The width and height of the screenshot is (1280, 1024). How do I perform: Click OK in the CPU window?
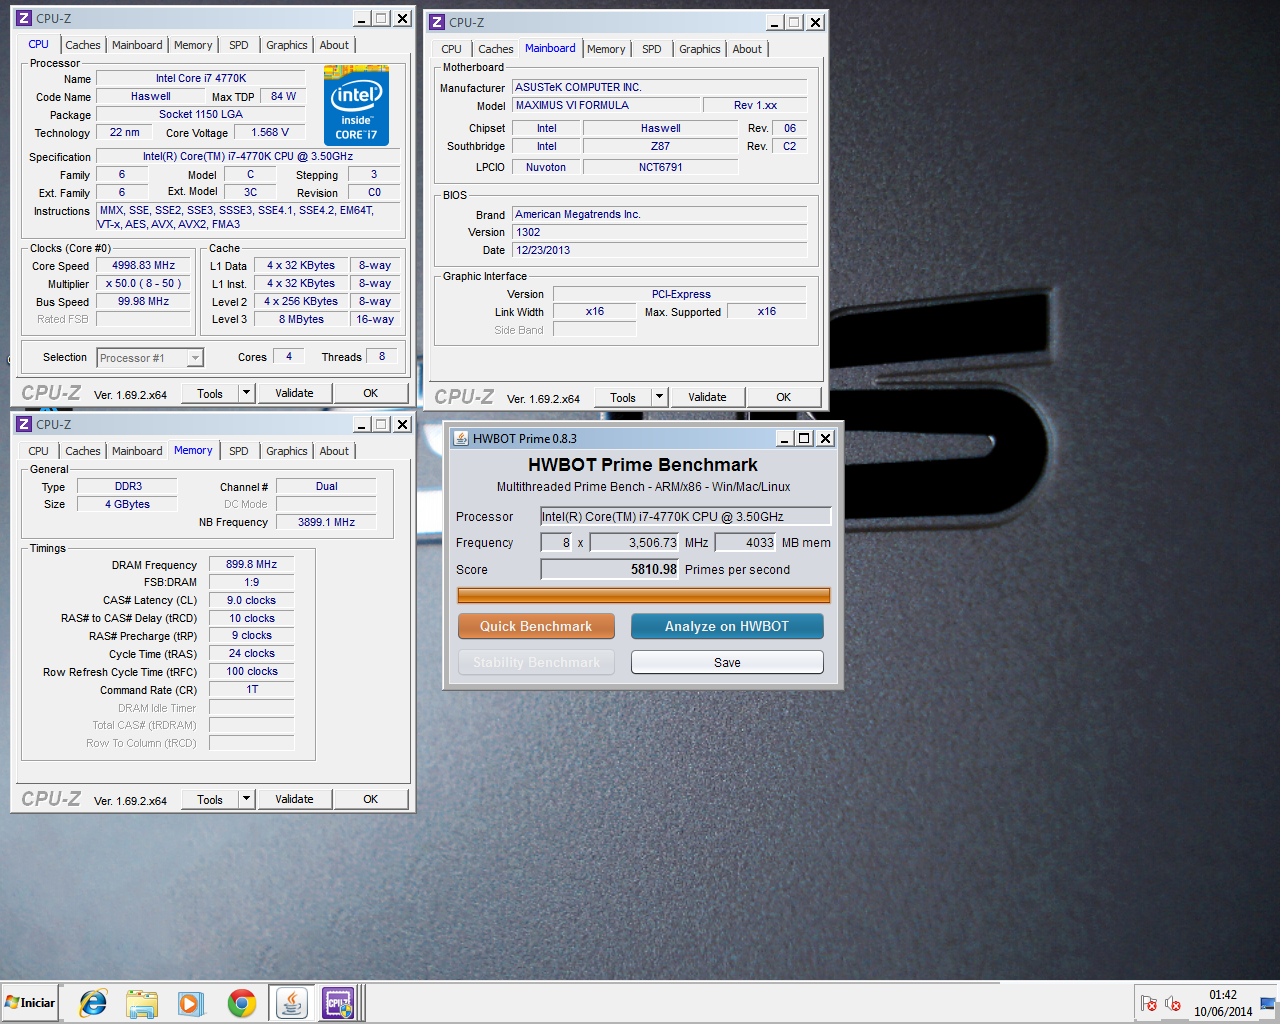click(370, 393)
